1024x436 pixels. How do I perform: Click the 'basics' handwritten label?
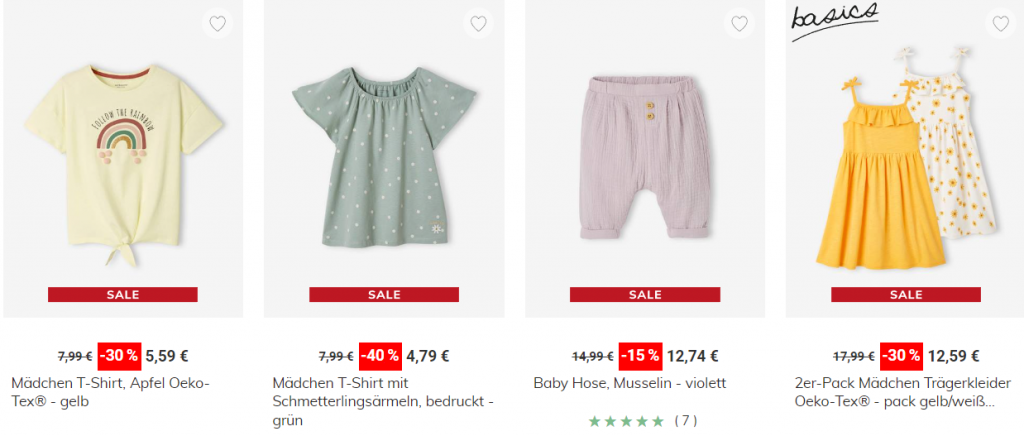[x=833, y=16]
